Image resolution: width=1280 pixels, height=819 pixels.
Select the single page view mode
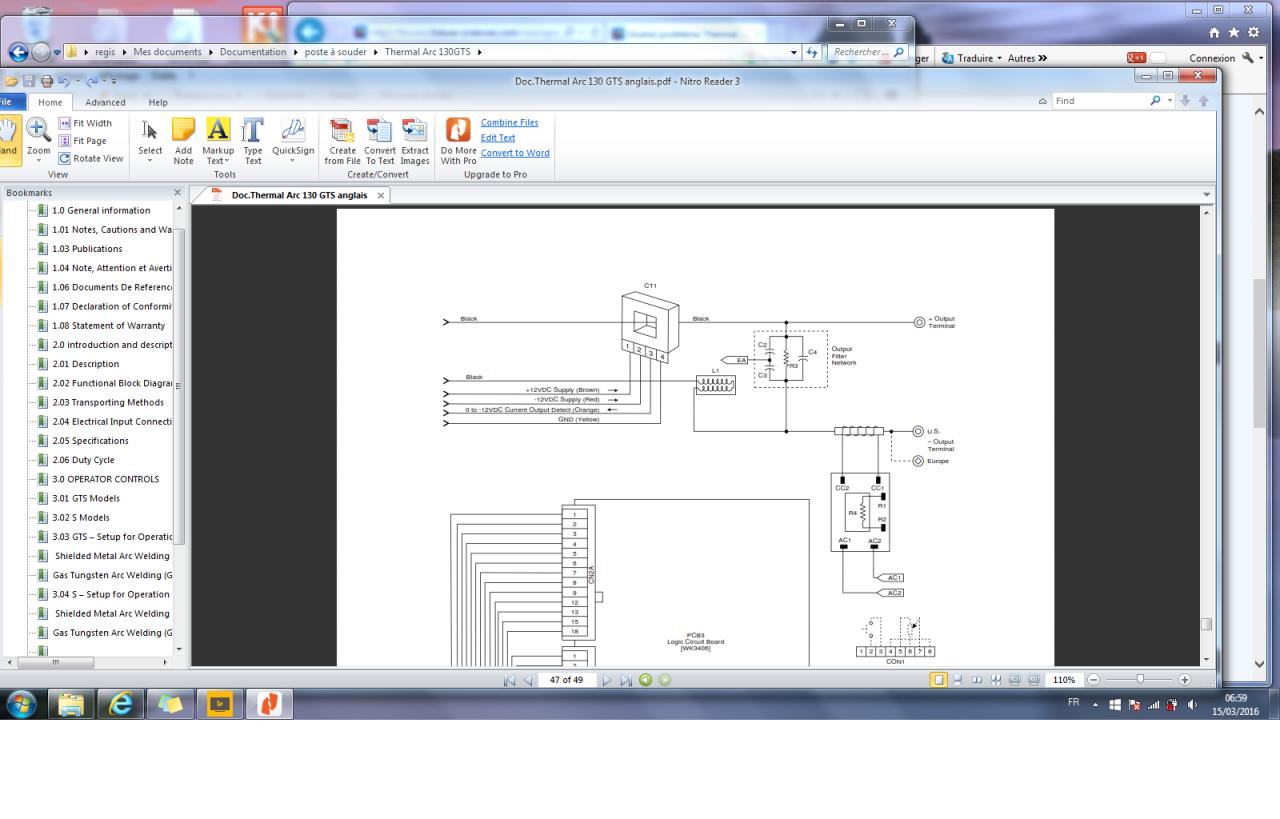click(939, 680)
